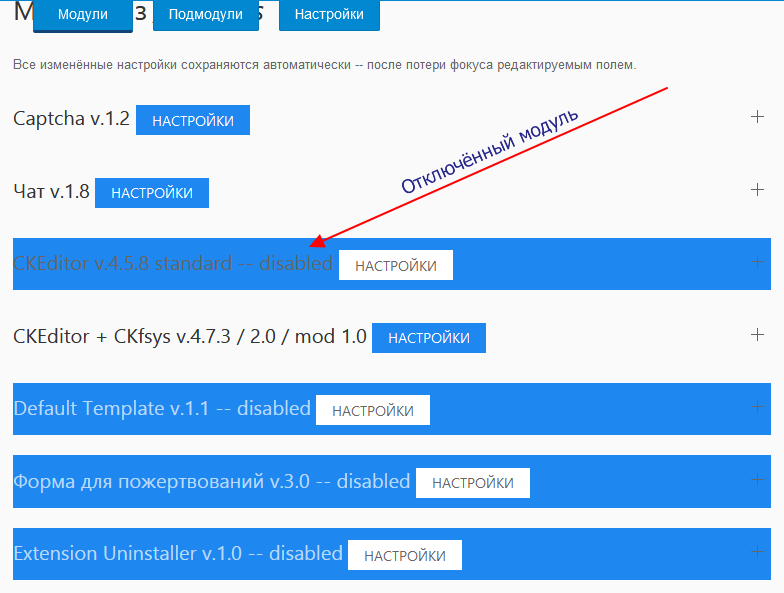The width and height of the screenshot is (784, 593).
Task: Select the Captcha v.1.2 module title
Action: tap(72, 119)
